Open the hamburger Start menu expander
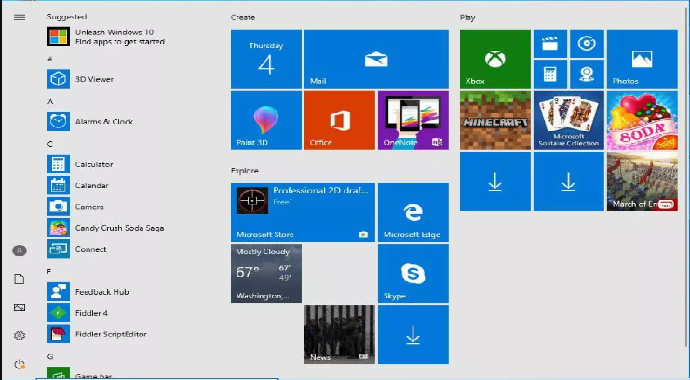The image size is (690, 380). click(19, 17)
